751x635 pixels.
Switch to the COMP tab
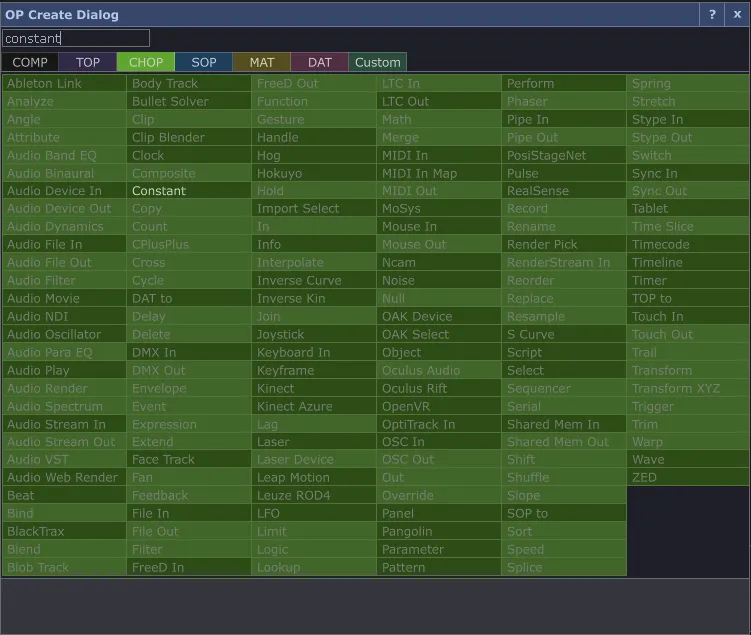pyautogui.click(x=30, y=62)
